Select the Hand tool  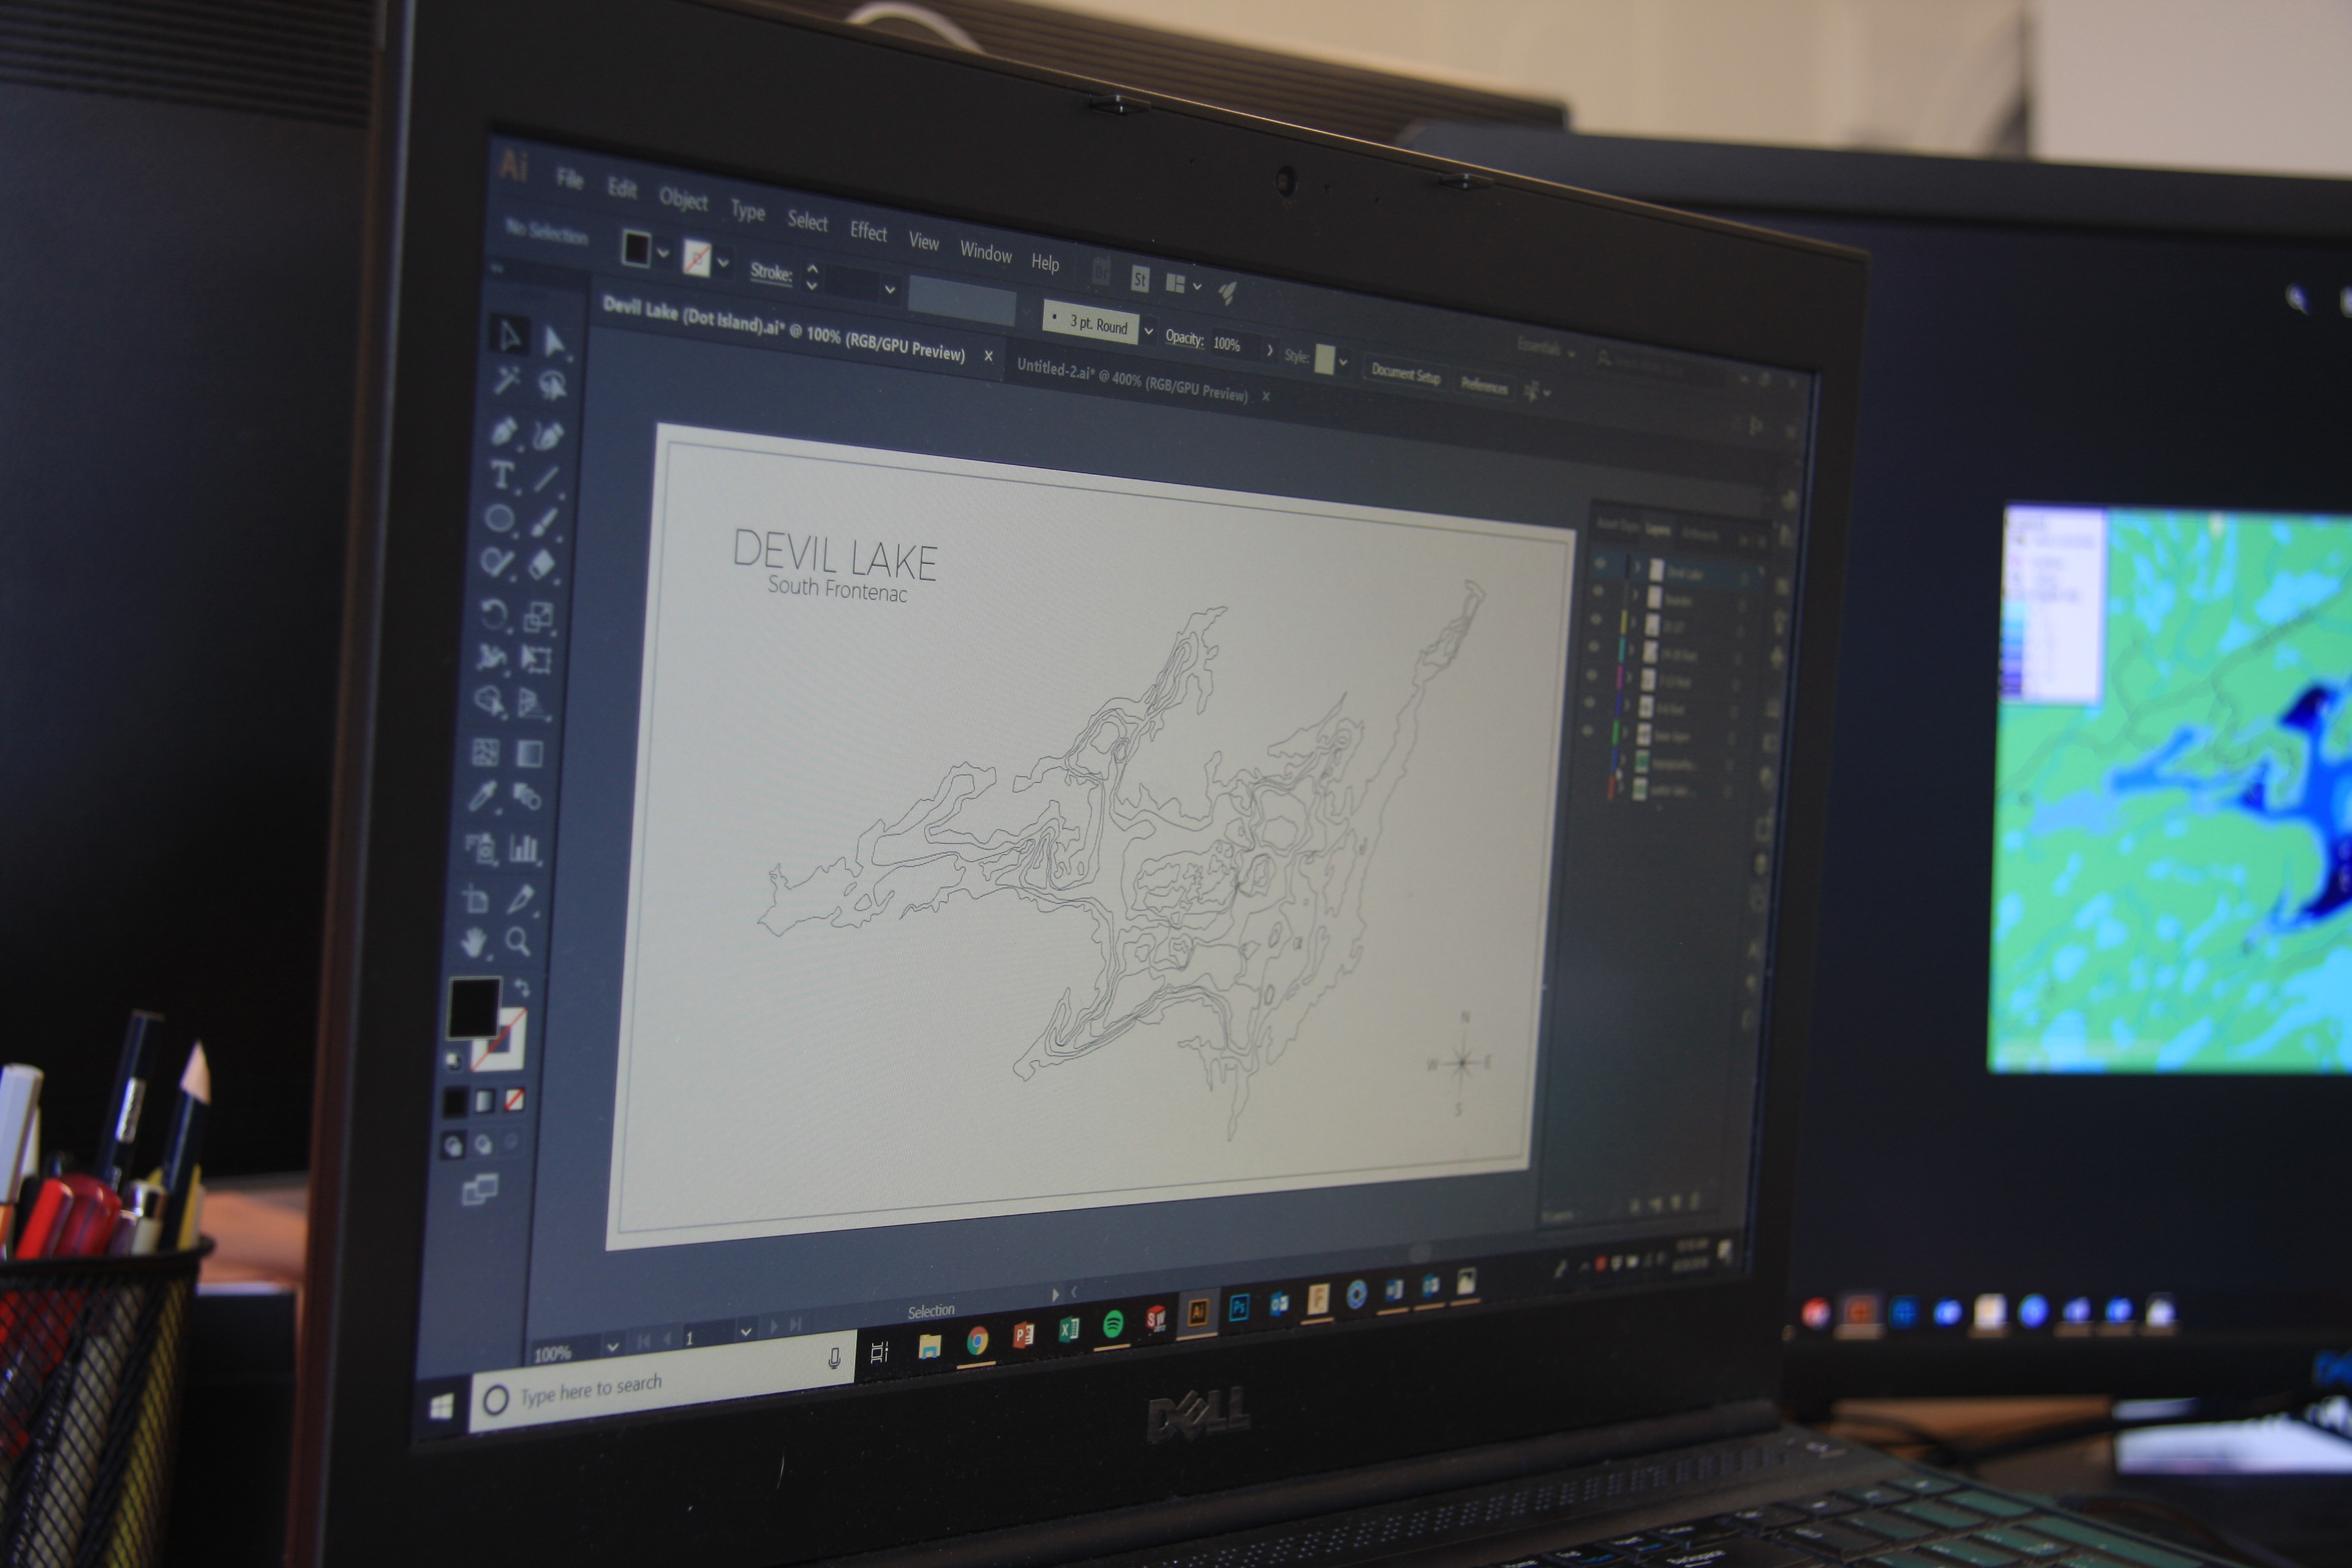pos(474,941)
